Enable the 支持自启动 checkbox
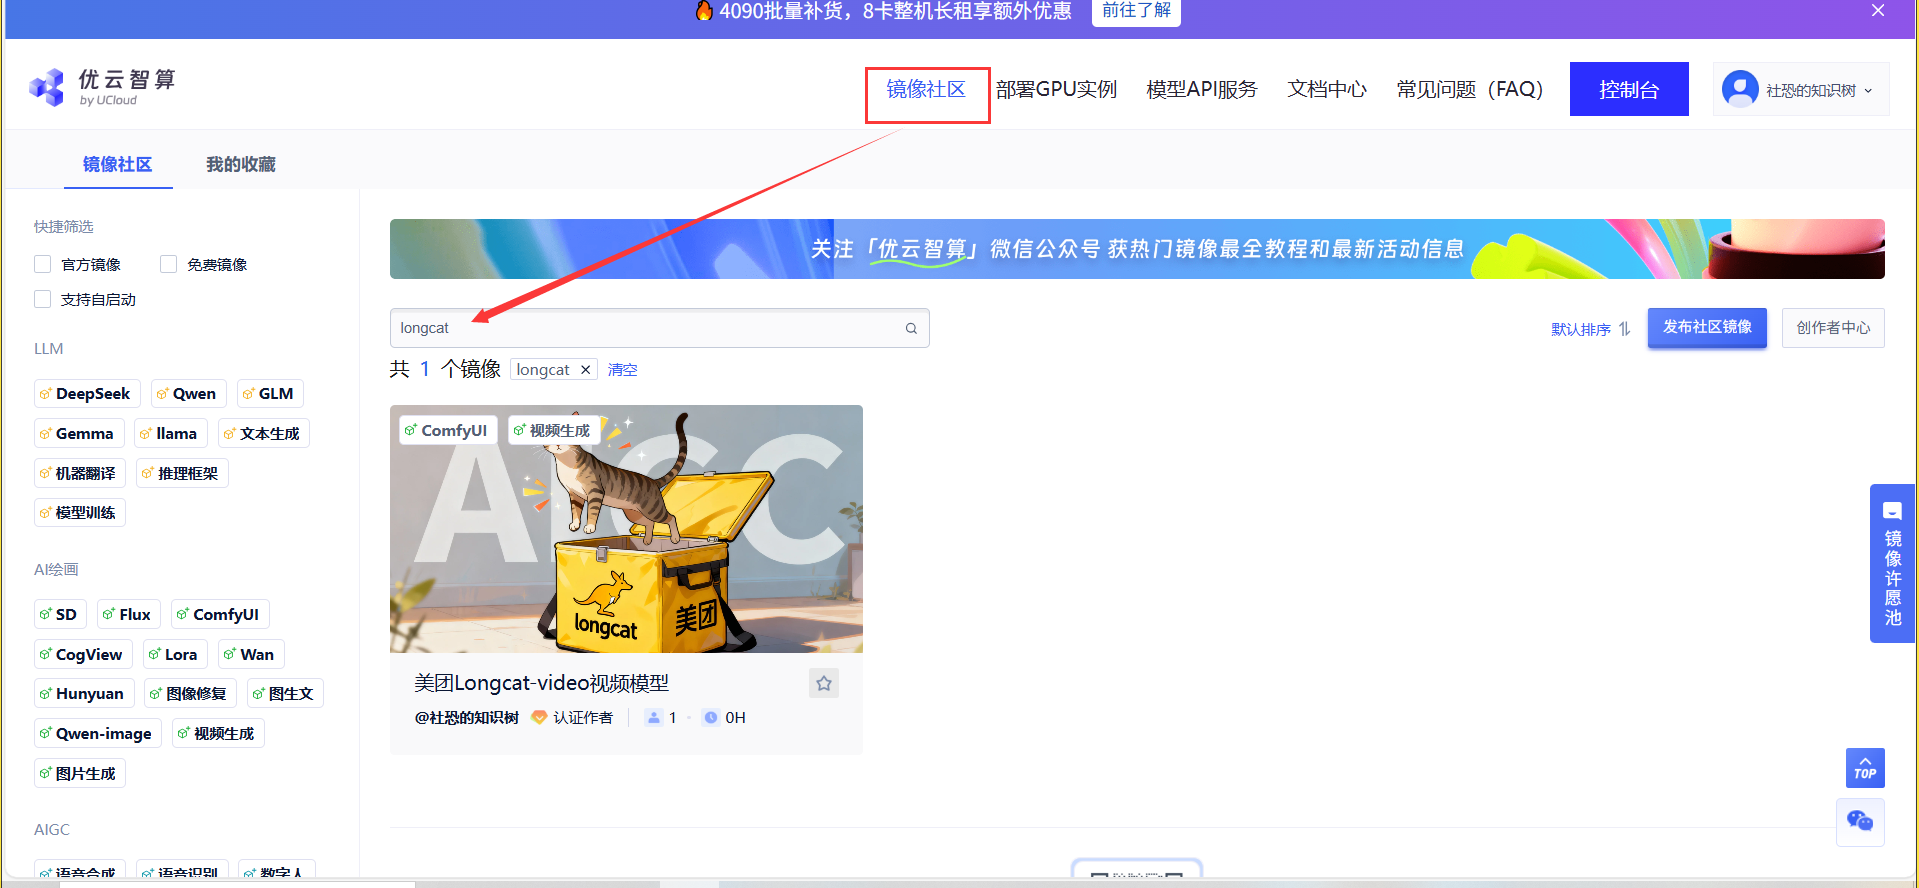 (43, 299)
